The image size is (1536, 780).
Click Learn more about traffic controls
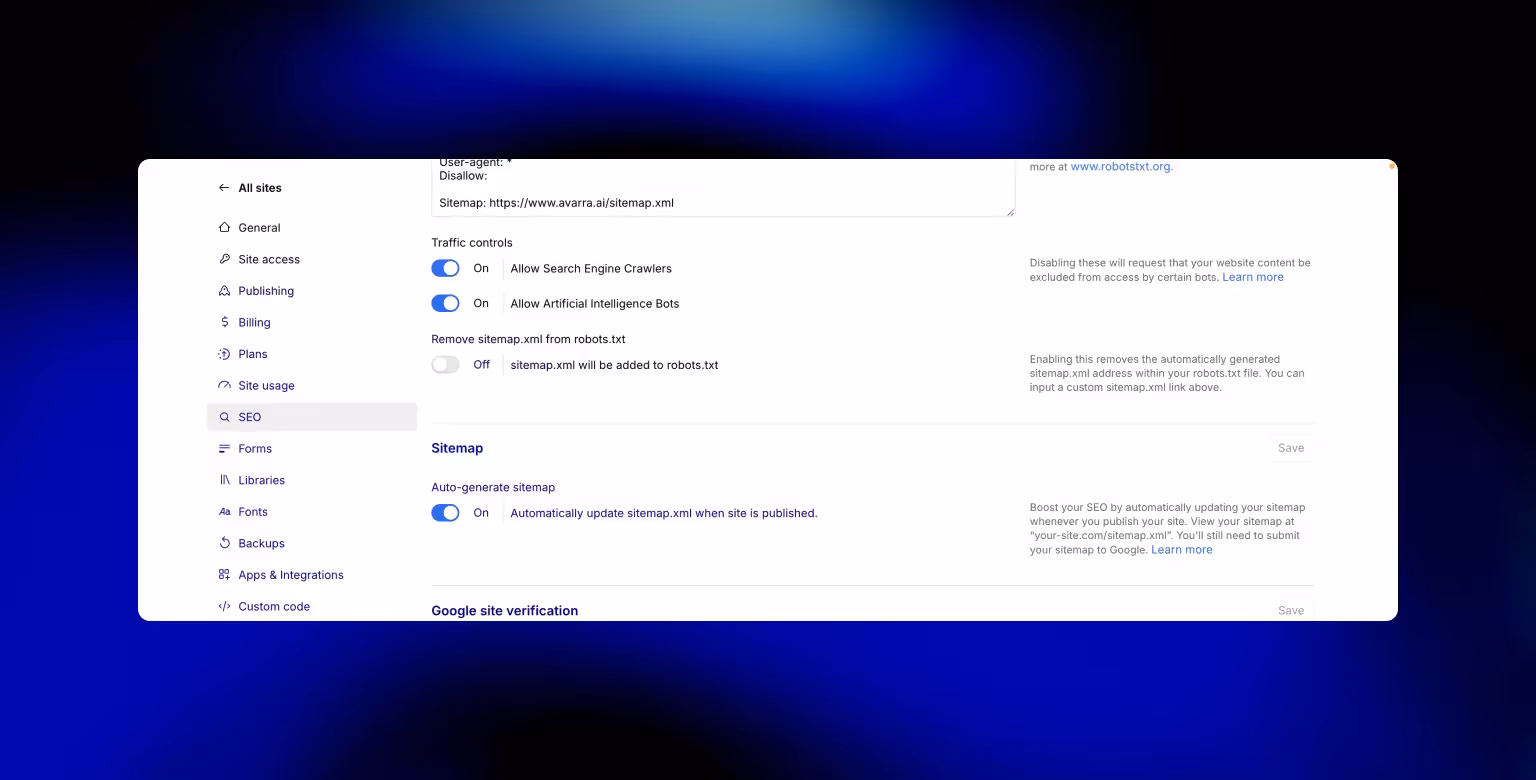[x=1253, y=277]
